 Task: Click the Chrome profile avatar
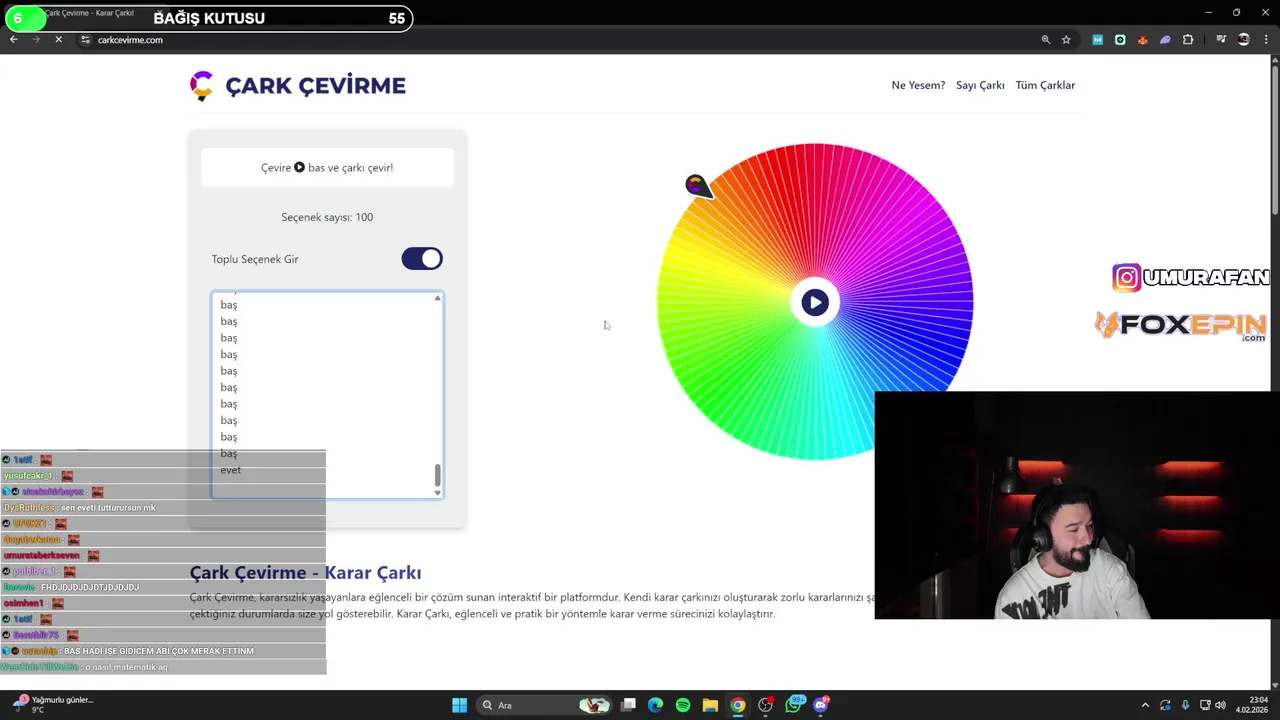click(x=1244, y=40)
